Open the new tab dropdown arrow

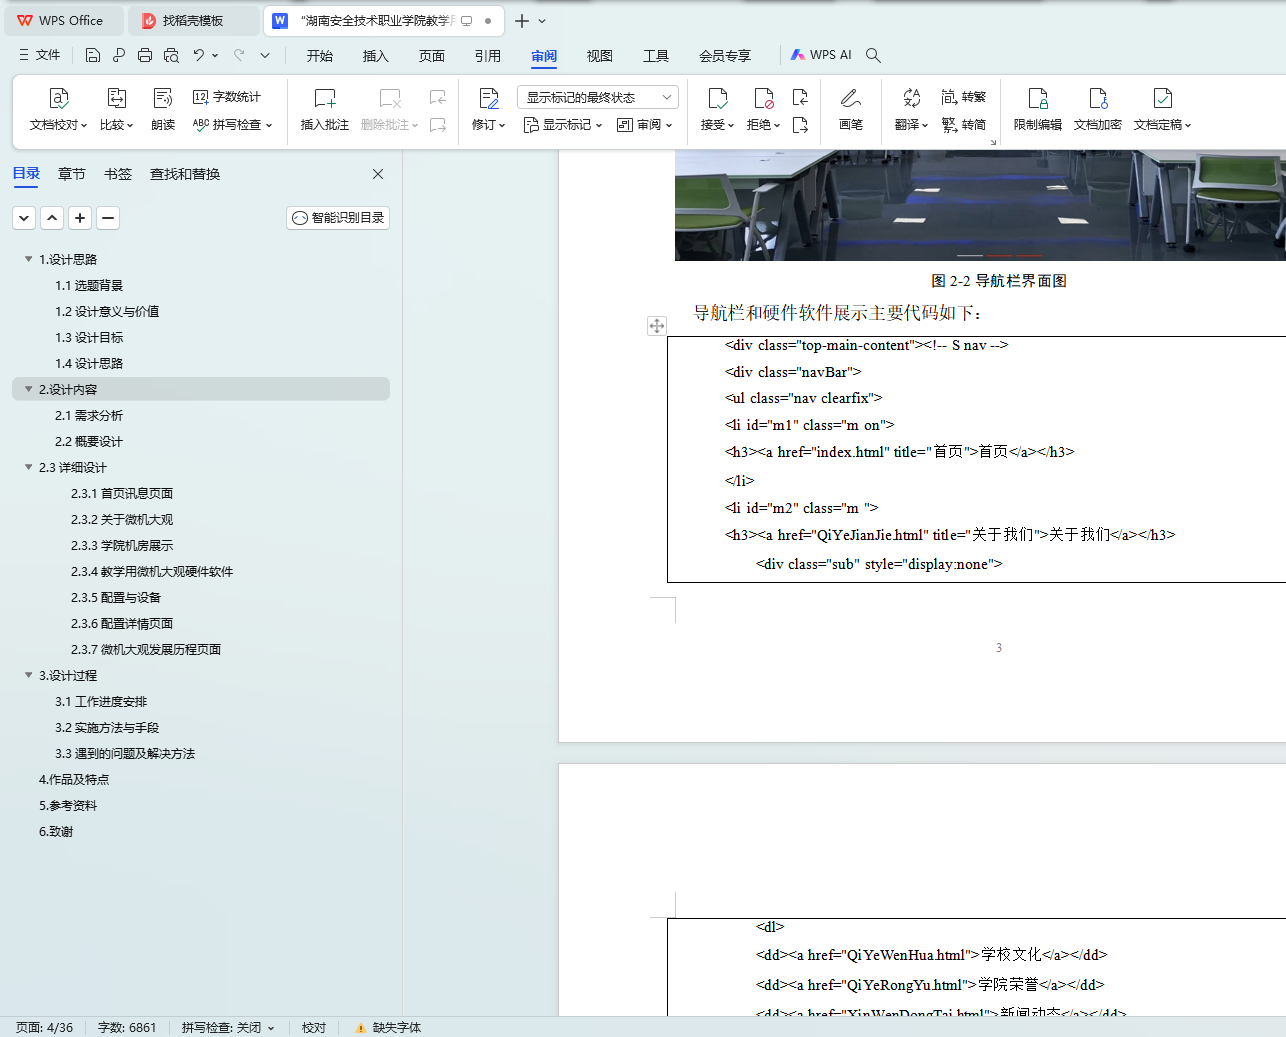tap(542, 21)
